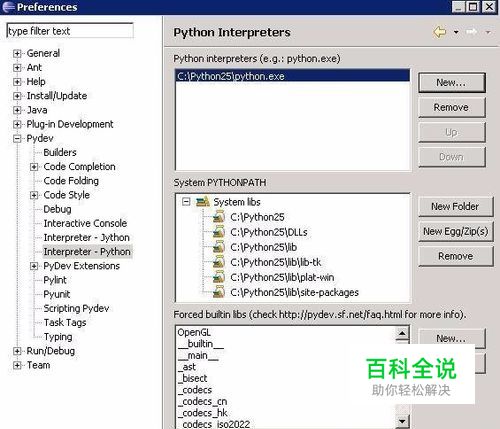Image resolution: width=500 pixels, height=429 pixels.
Task: Click the Eclipse icon in the title bar
Action: point(8,7)
